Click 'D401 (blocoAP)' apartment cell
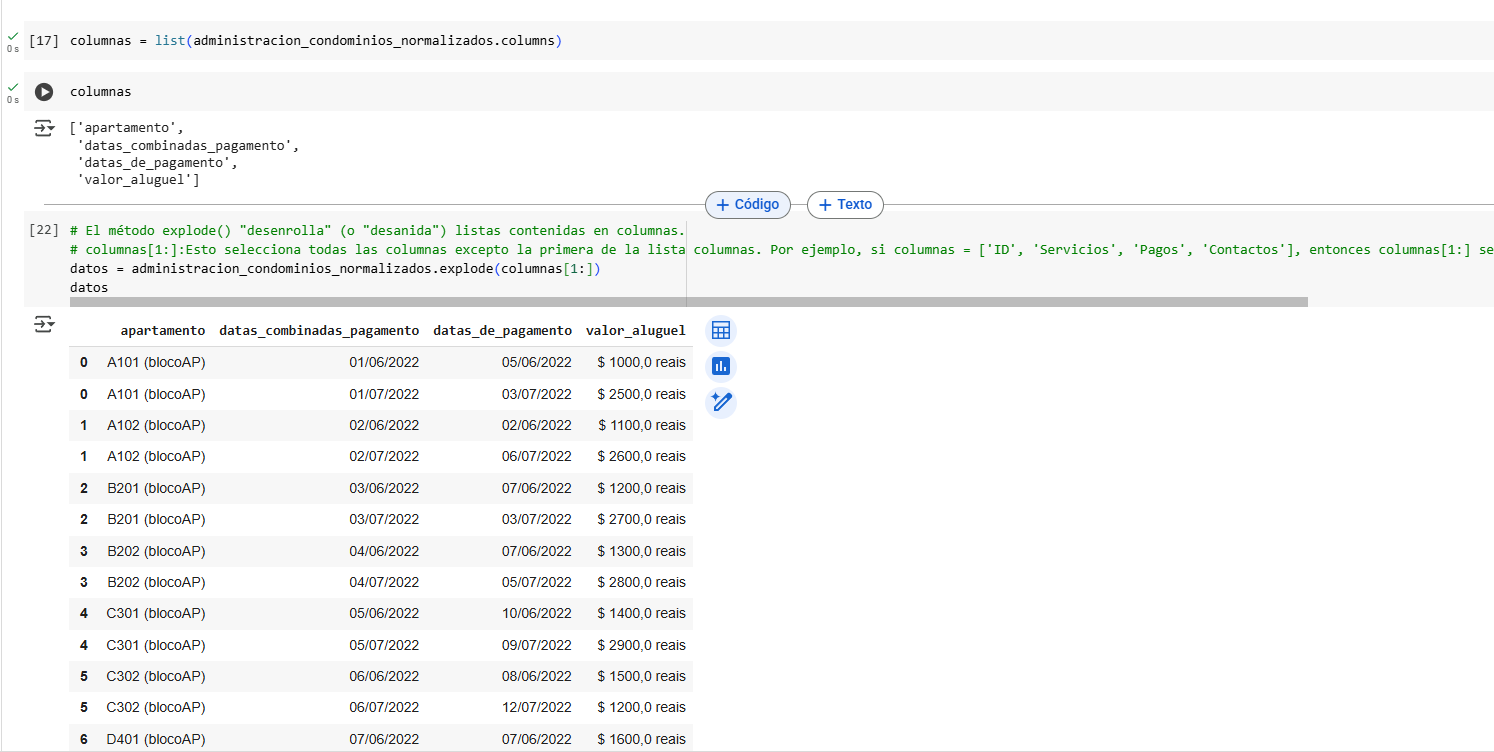 click(x=156, y=739)
